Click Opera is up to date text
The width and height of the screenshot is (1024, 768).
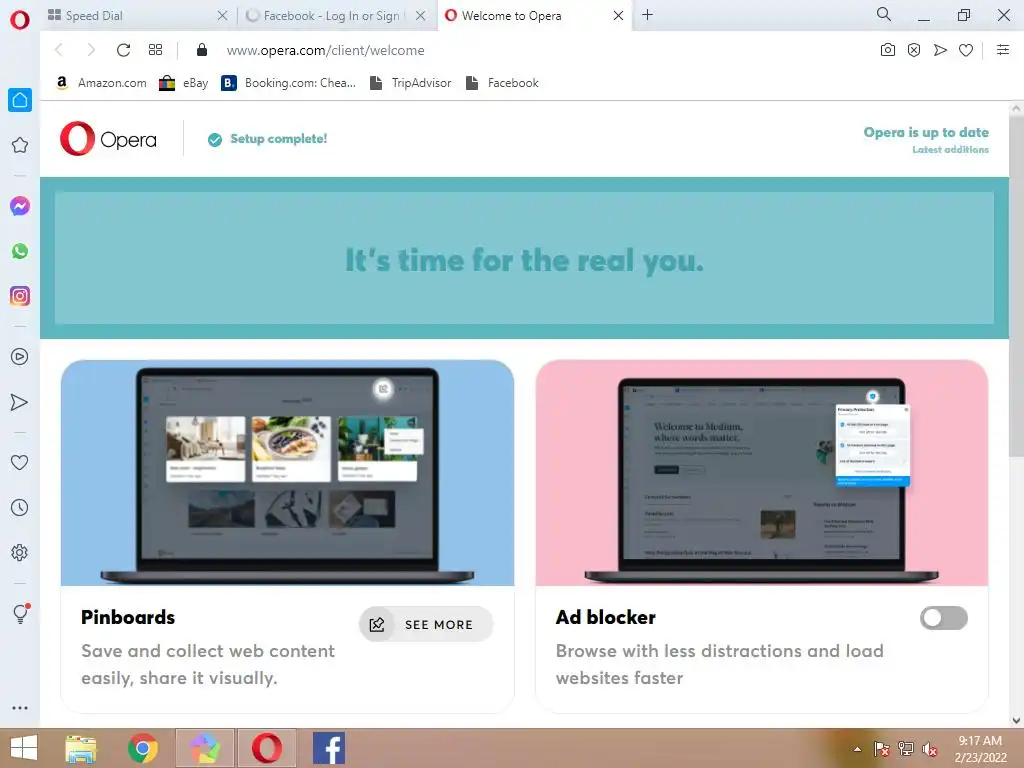[x=926, y=133]
